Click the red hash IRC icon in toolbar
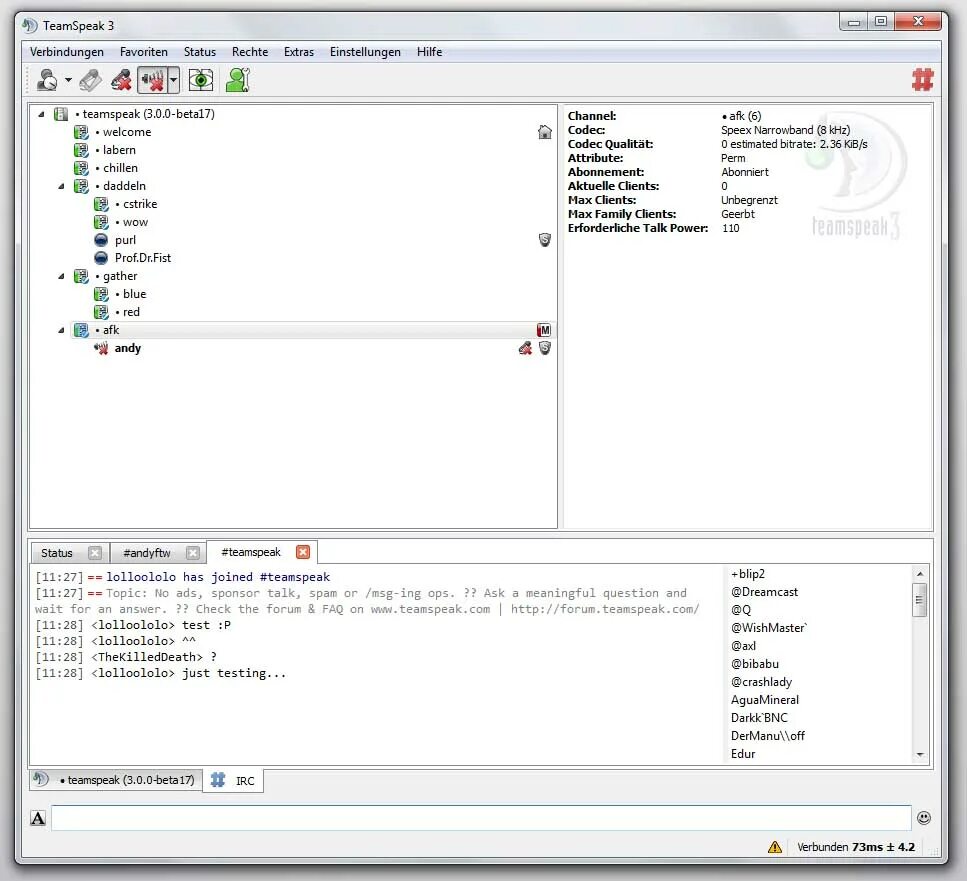This screenshot has height=881, width=967. pos(923,80)
